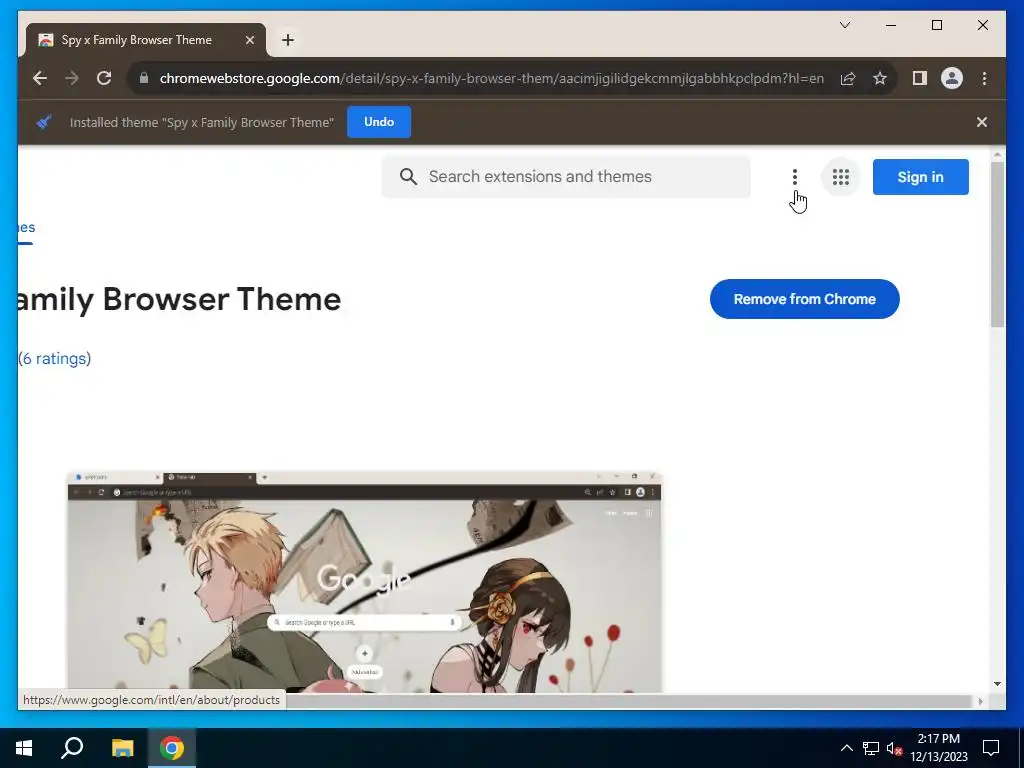
Task: Click the Browser Theme page heading
Action: click(180, 300)
